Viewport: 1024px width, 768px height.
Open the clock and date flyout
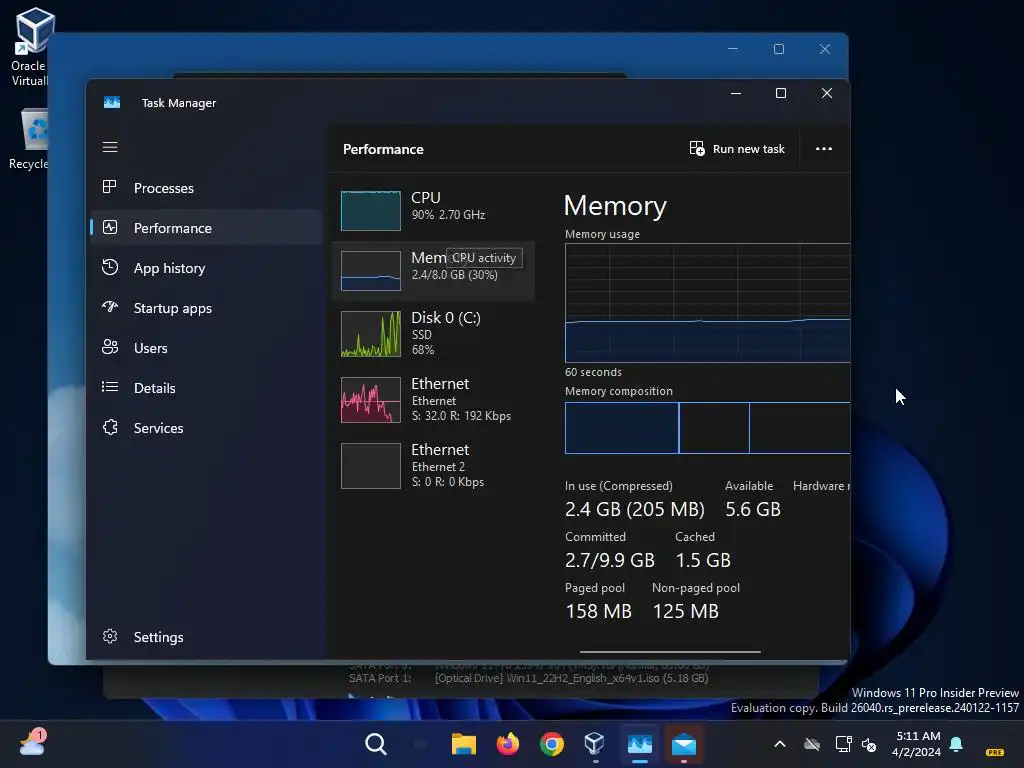pyautogui.click(x=916, y=744)
